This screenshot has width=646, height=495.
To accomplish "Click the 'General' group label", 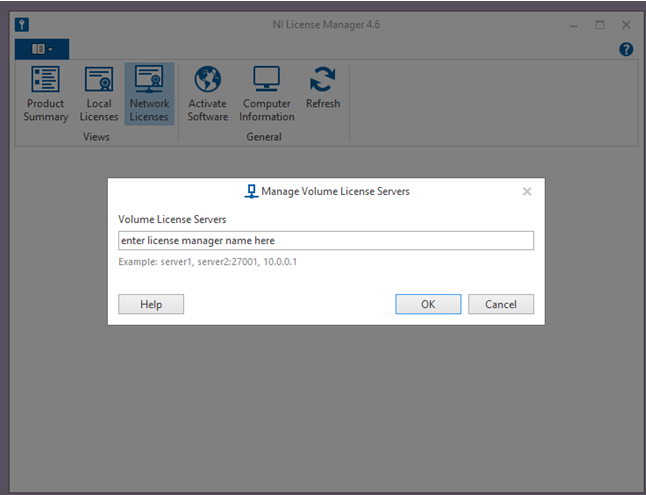I will click(264, 137).
